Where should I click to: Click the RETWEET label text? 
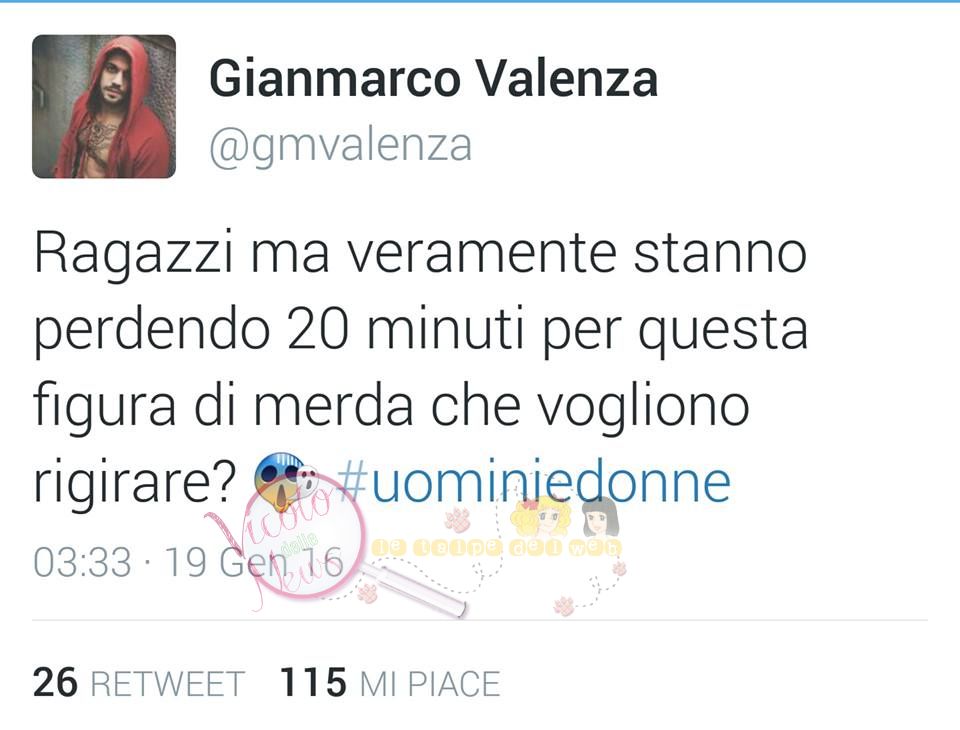coord(168,684)
